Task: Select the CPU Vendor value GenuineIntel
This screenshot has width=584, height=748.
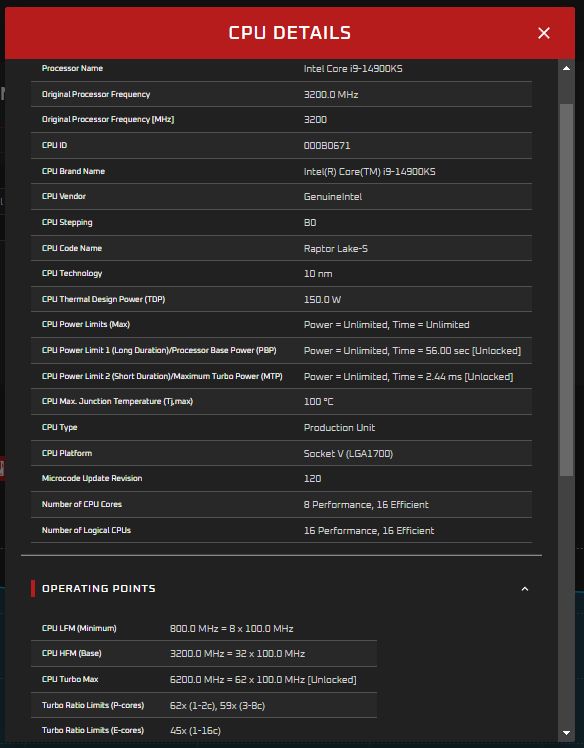Action: tap(333, 197)
